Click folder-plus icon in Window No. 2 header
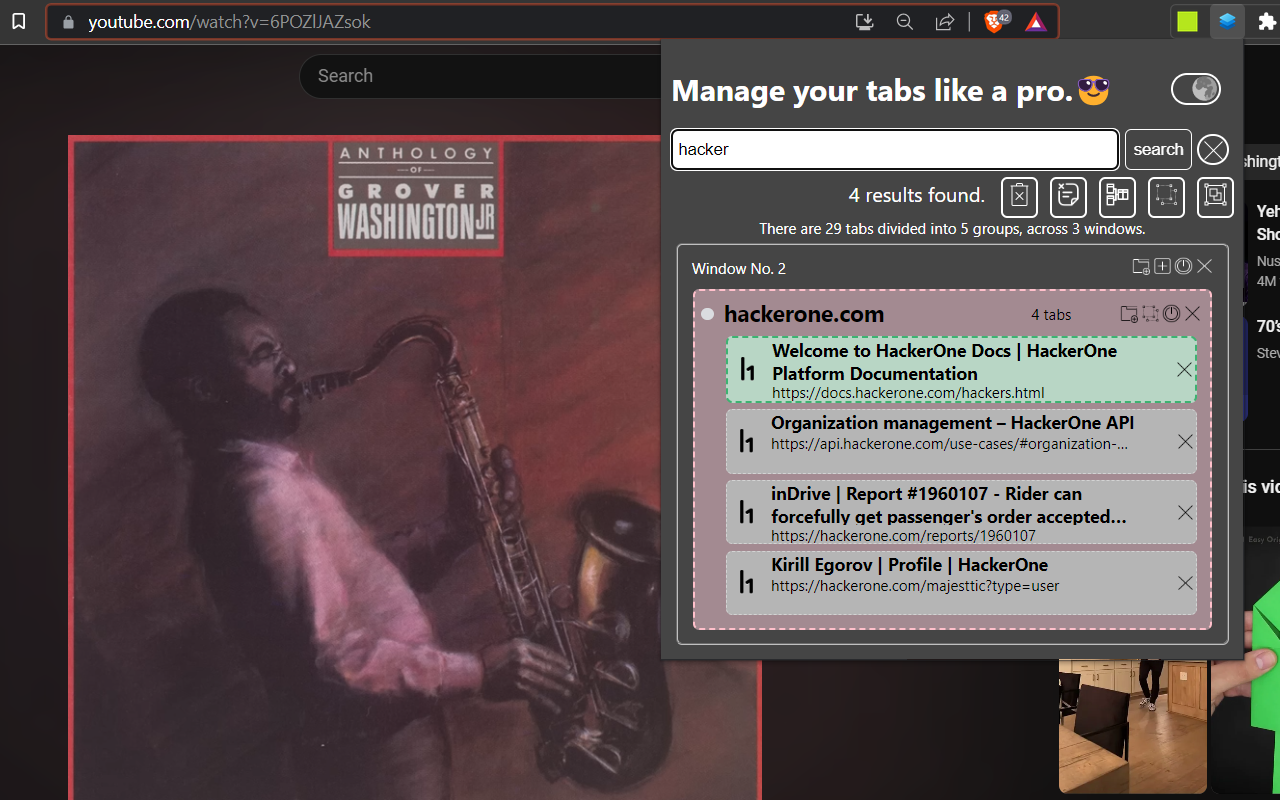 click(x=1141, y=266)
